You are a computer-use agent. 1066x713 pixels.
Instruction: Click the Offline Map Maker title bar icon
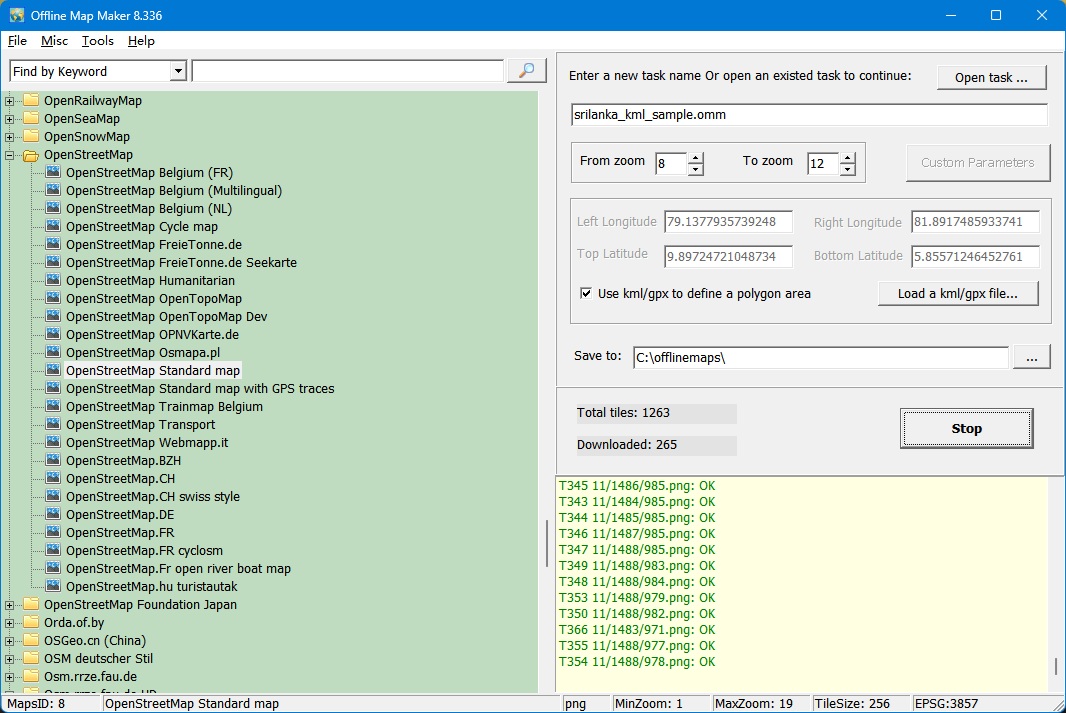(17, 15)
